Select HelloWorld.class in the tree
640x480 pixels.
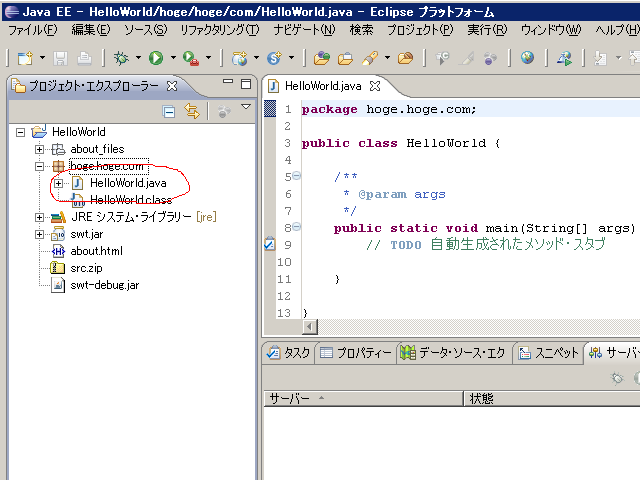click(131, 200)
